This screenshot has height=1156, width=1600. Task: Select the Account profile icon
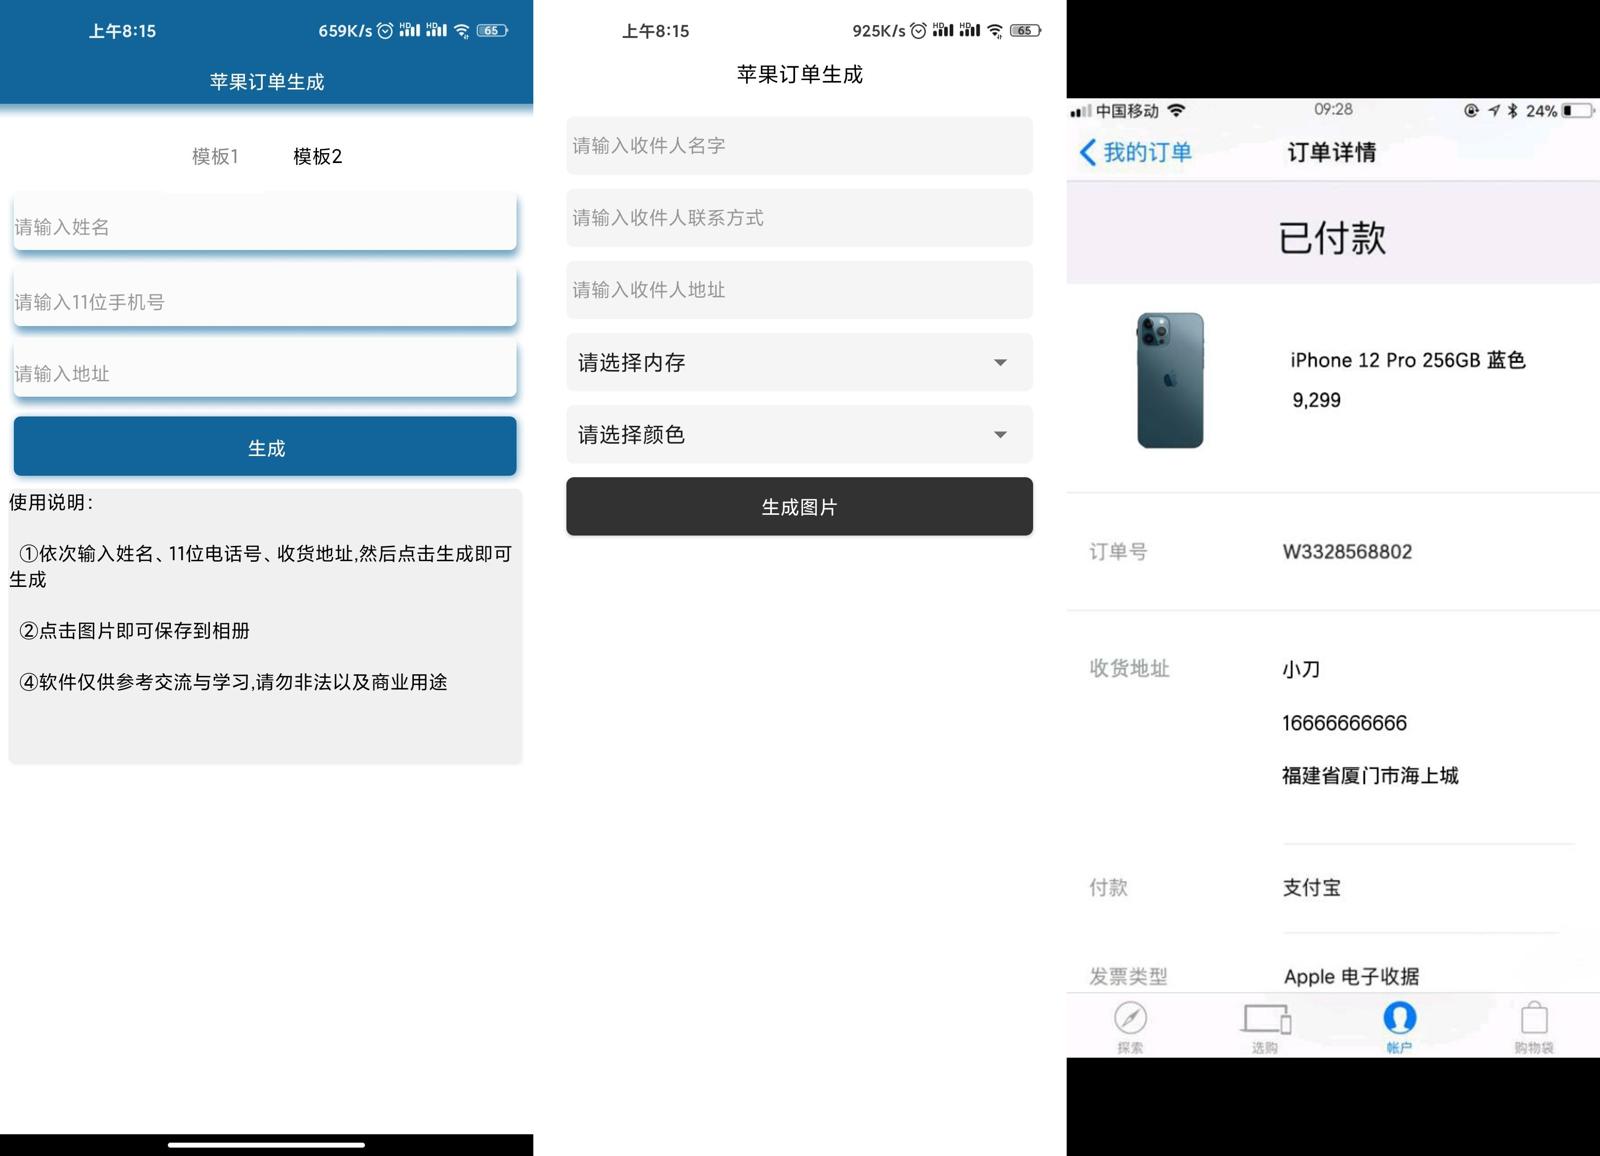tap(1399, 1019)
